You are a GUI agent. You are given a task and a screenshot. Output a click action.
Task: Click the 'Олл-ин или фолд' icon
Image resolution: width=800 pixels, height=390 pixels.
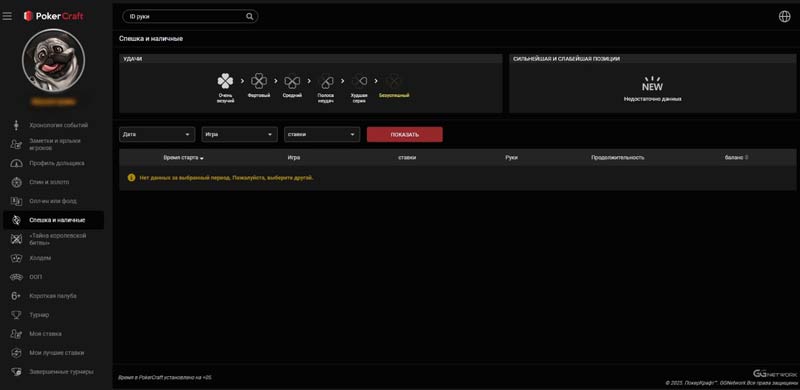(x=16, y=201)
